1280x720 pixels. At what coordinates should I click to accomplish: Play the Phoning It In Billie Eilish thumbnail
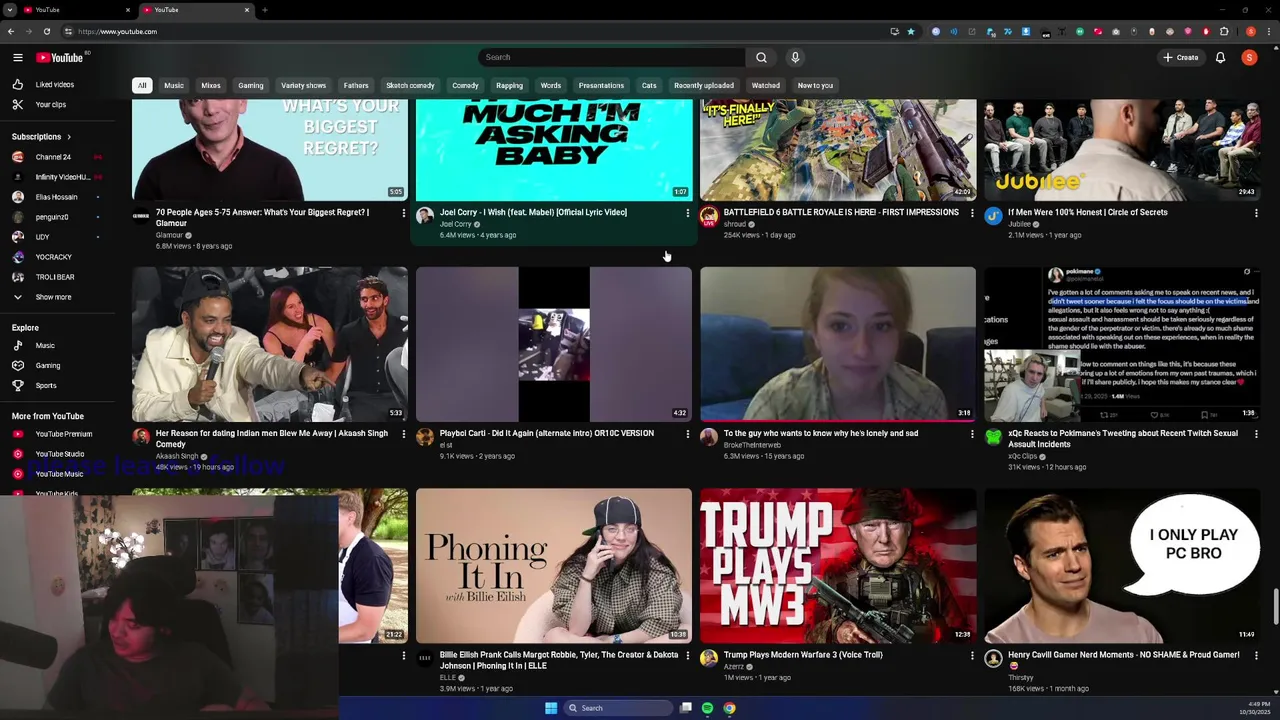(x=554, y=565)
